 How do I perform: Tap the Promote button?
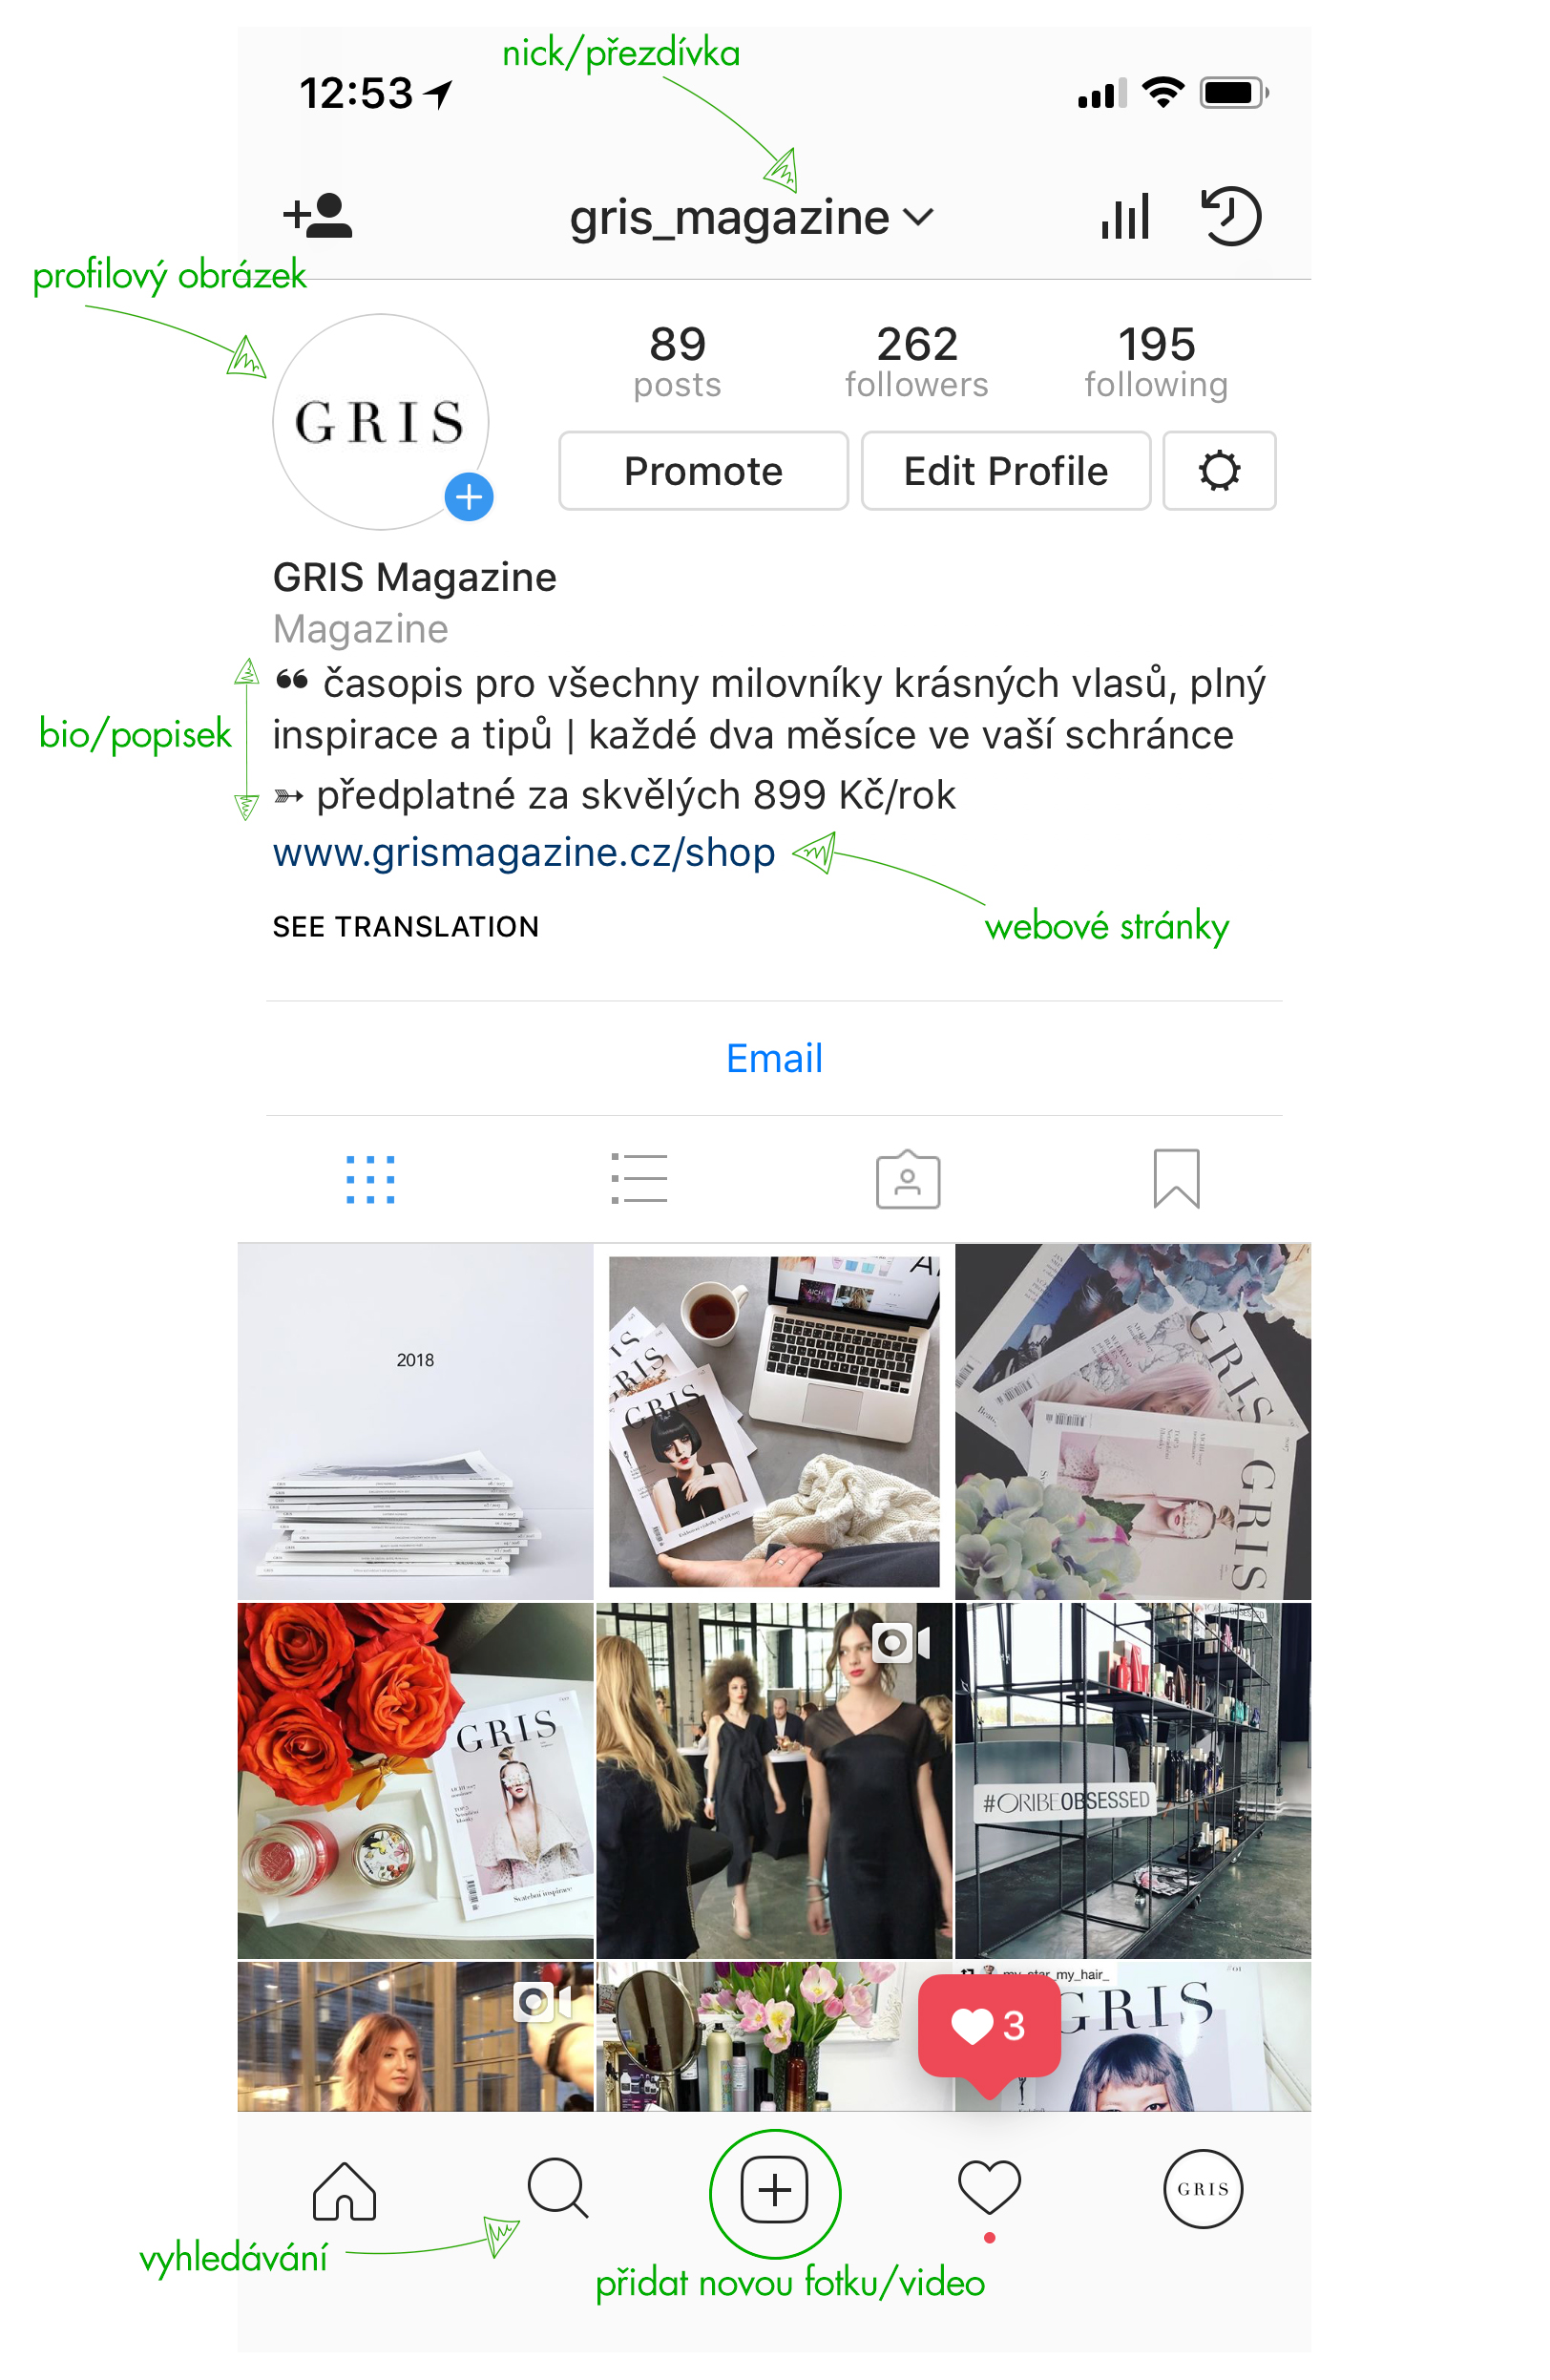tap(703, 471)
